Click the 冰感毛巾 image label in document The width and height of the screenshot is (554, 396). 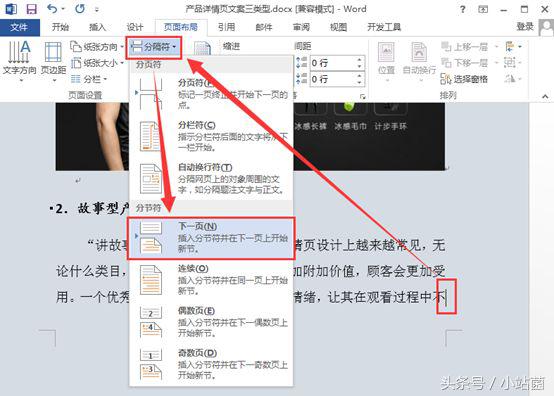350,126
